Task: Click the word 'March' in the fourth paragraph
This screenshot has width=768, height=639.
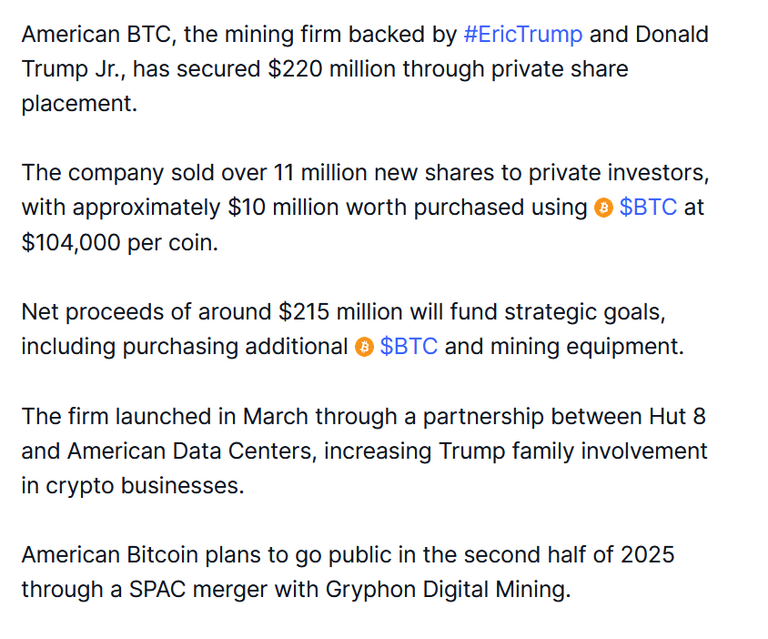Action: (x=276, y=417)
